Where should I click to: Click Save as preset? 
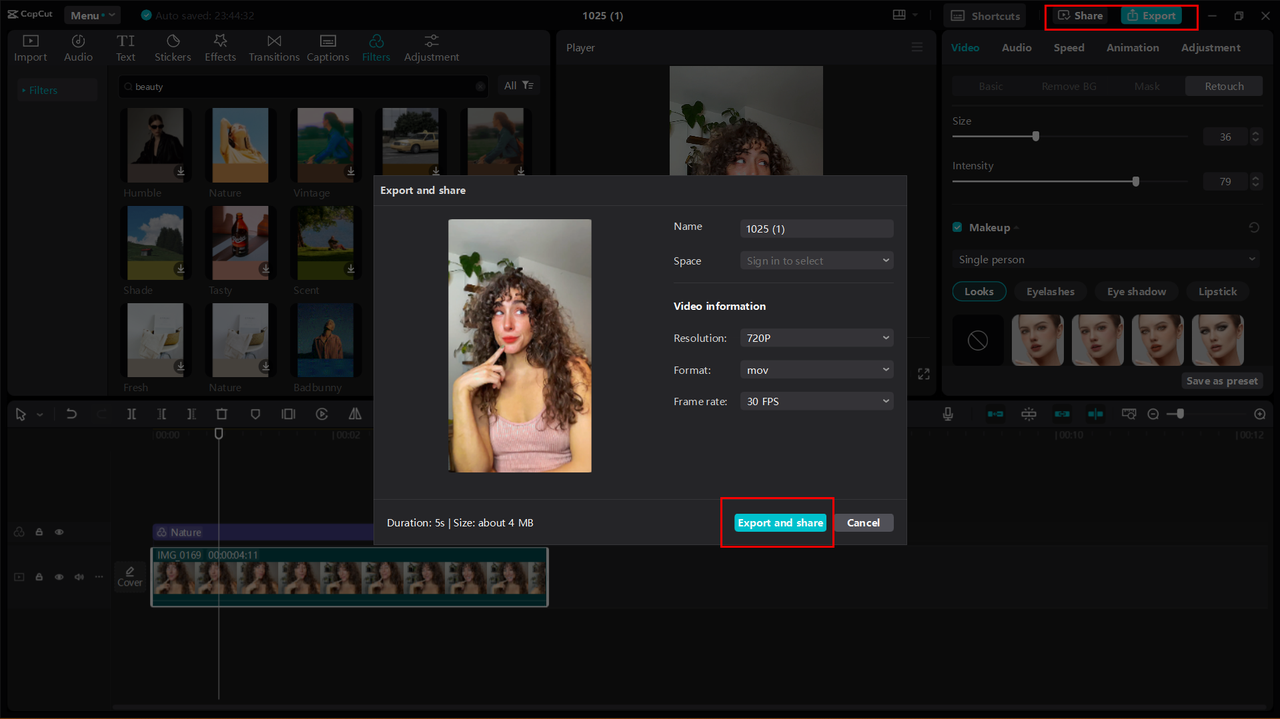1222,381
